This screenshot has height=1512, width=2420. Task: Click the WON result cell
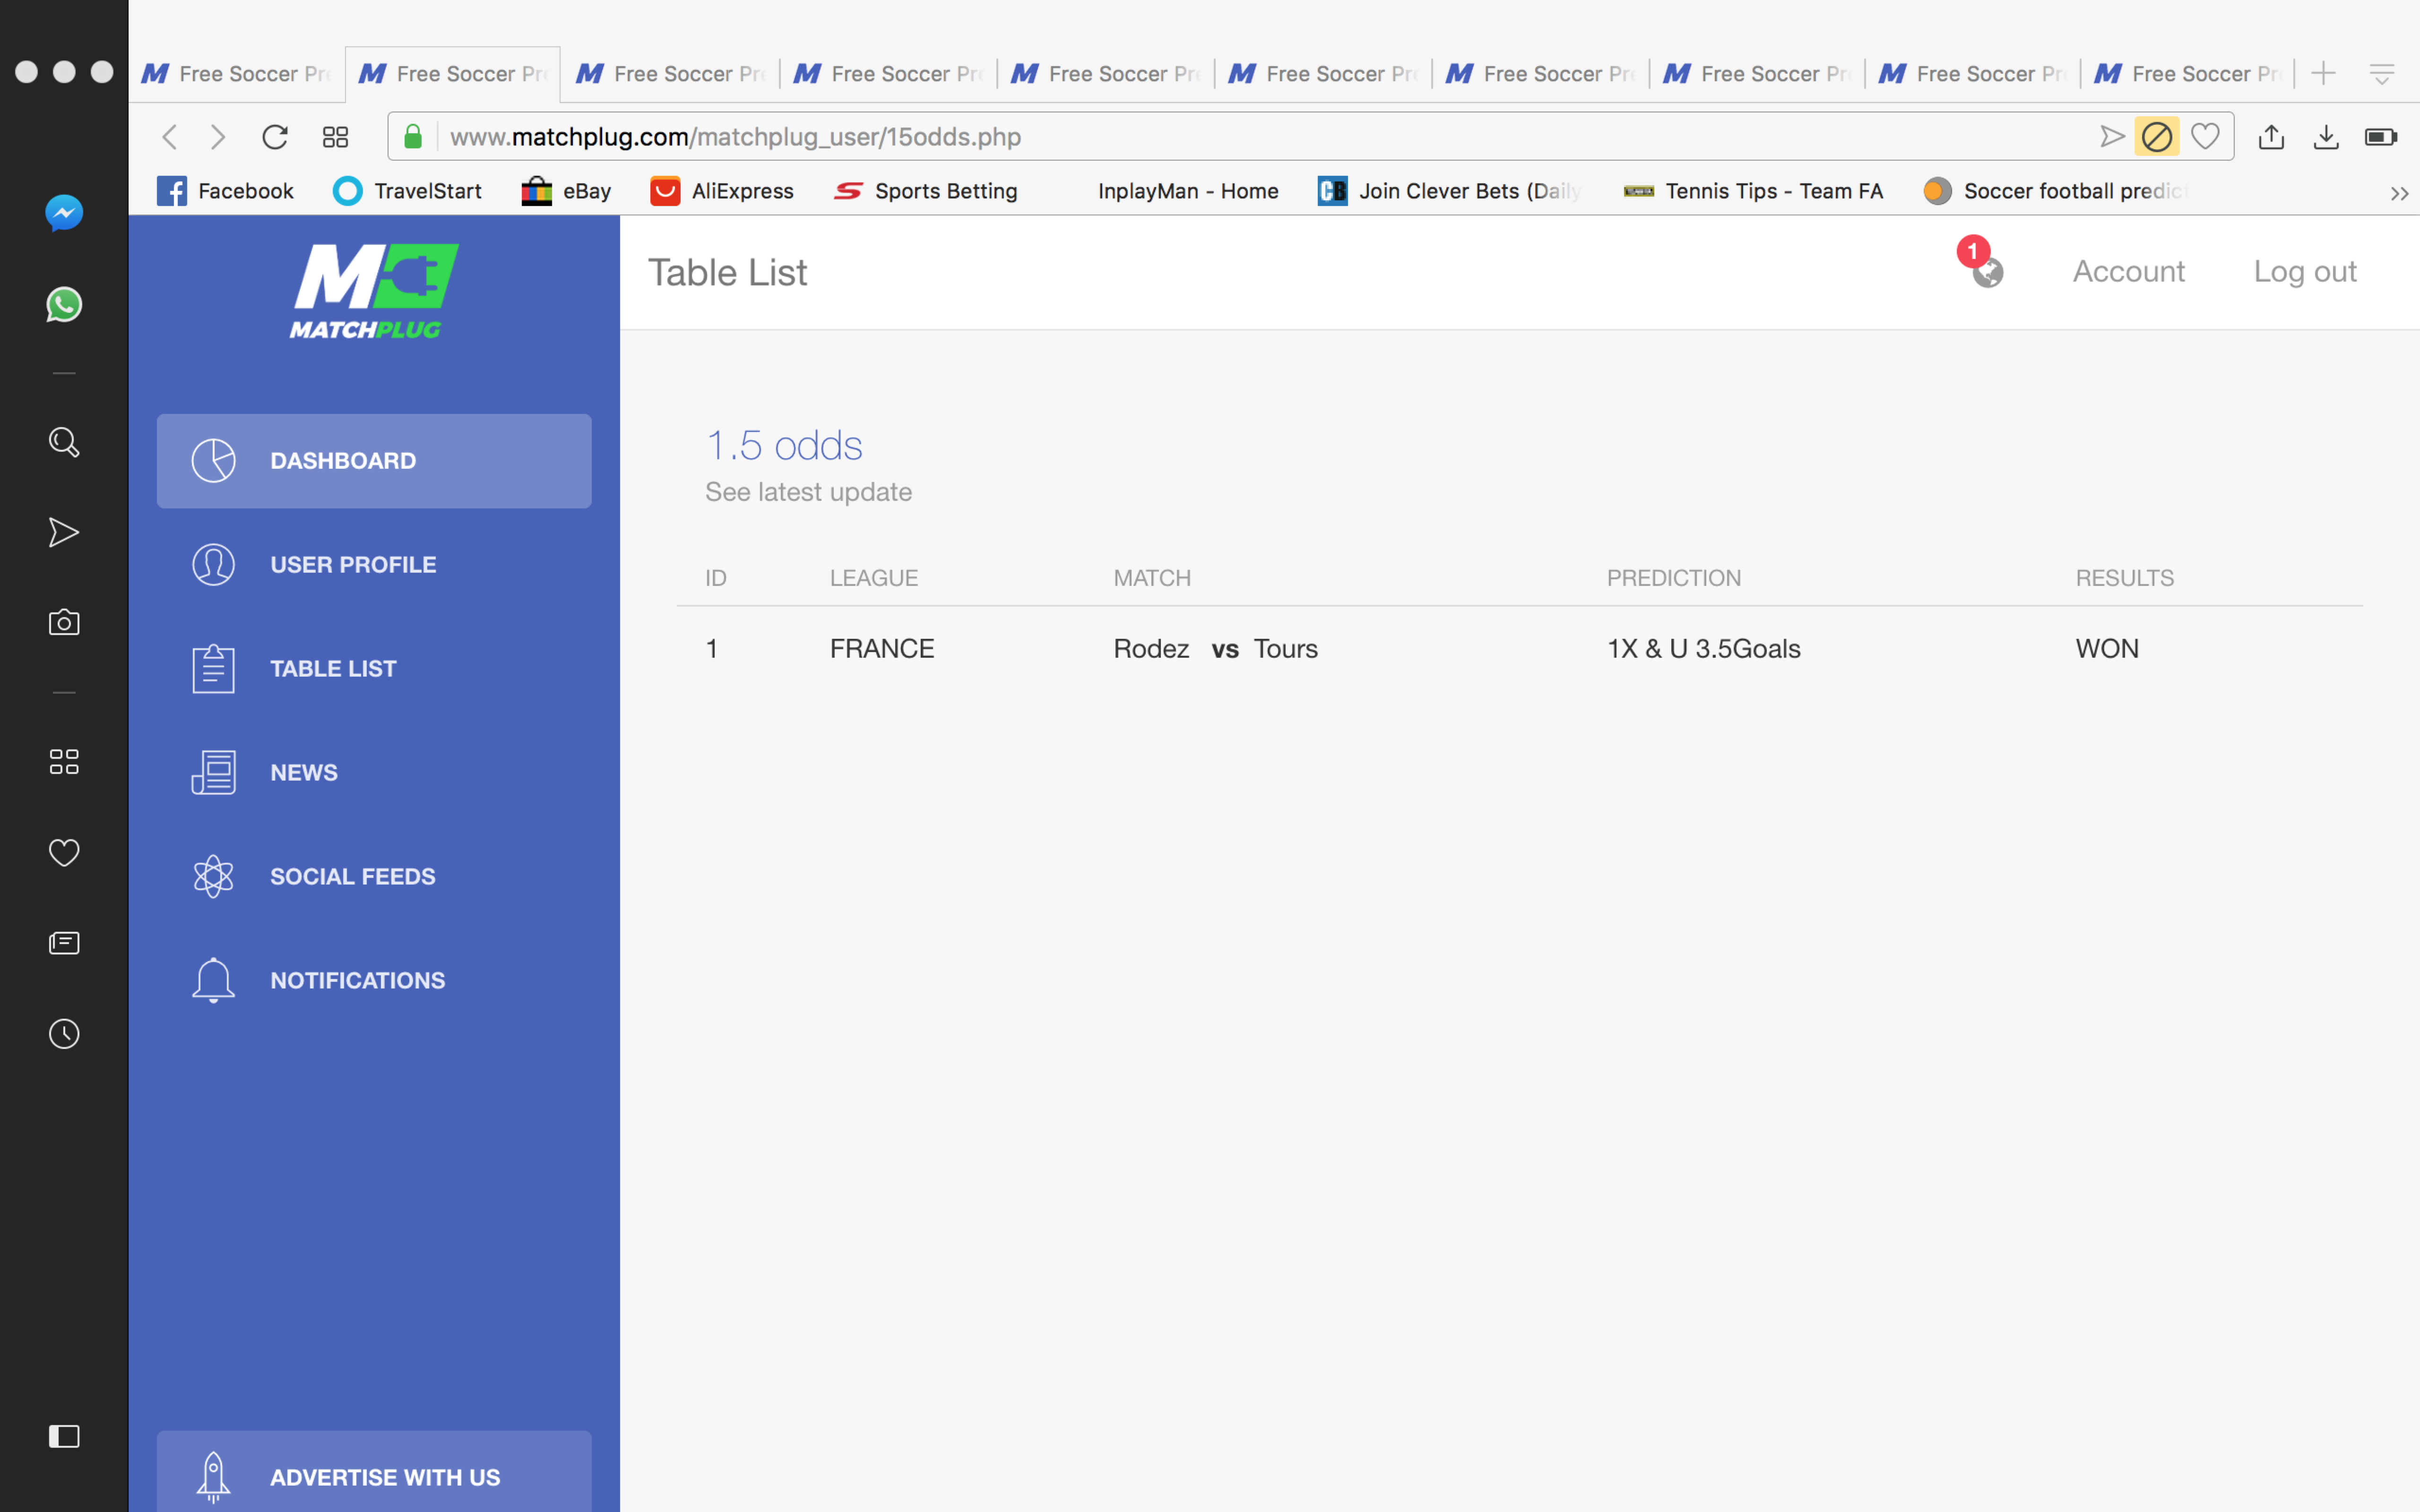(2107, 649)
